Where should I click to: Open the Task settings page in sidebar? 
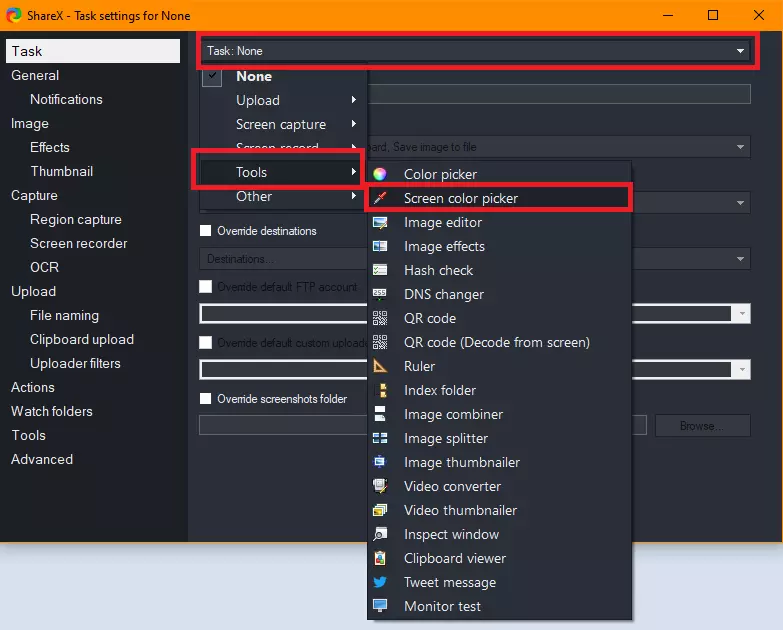[x=93, y=51]
